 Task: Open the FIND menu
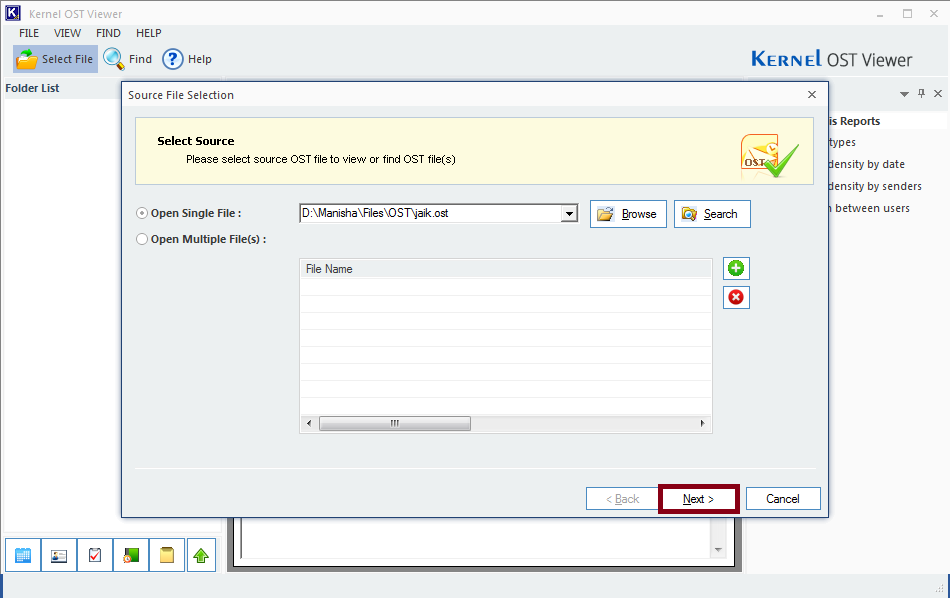click(x=108, y=33)
